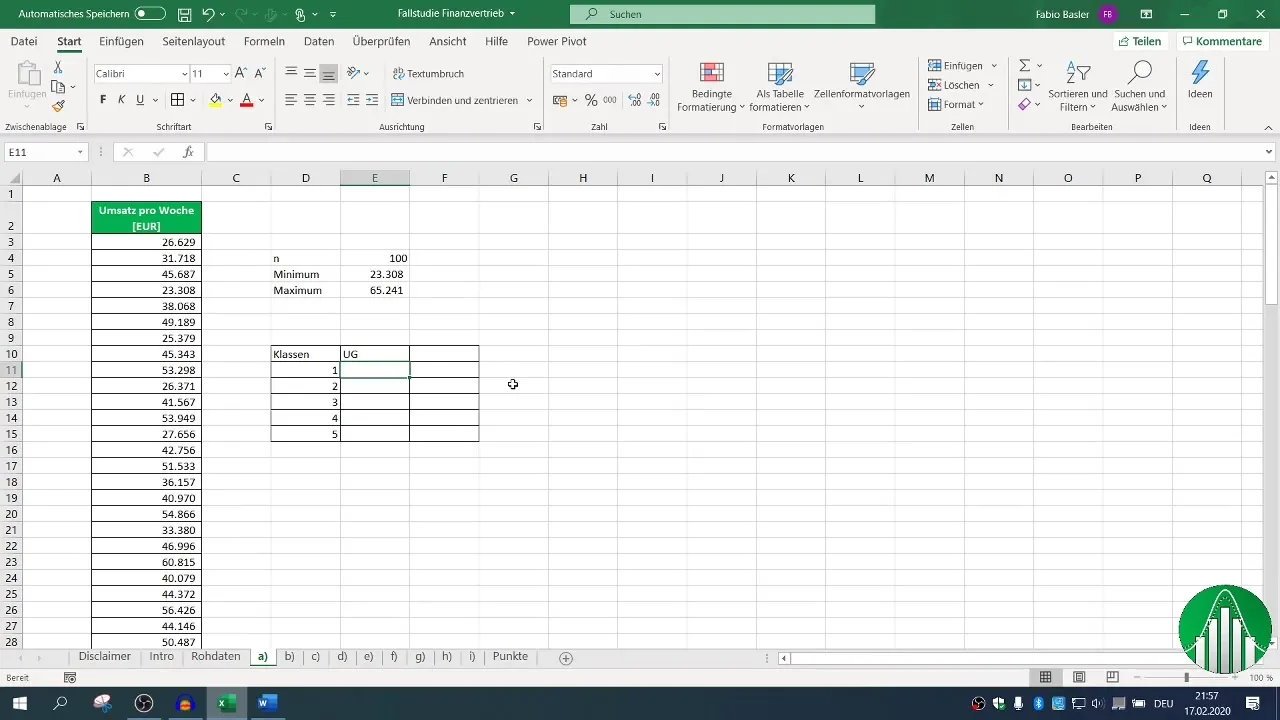Toggle italic K formatting
1280x720 pixels.
121,100
